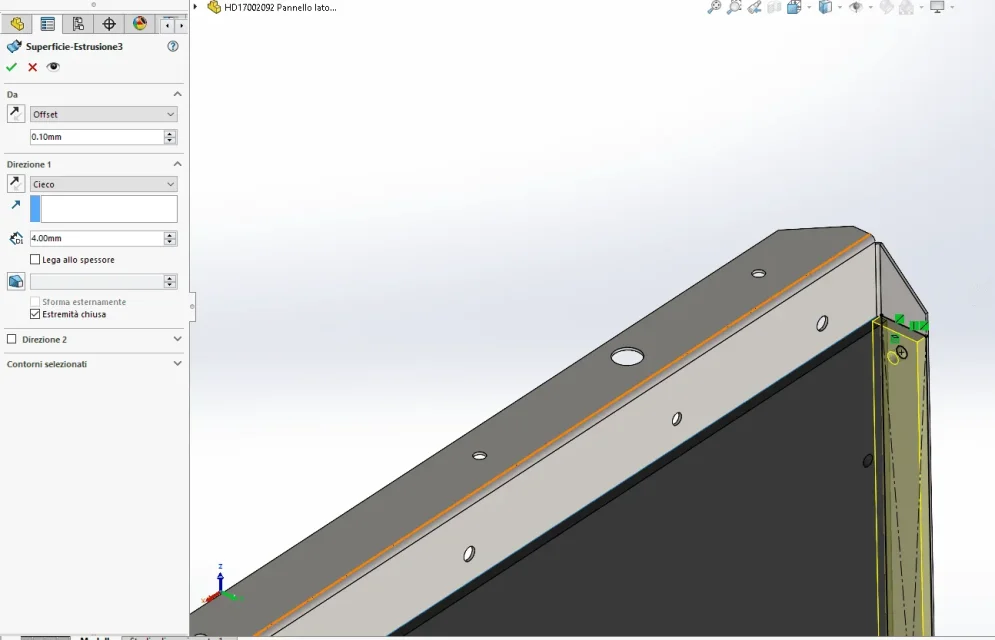Decrease the 4.00mm depth value
995x640 pixels.
[170, 242]
